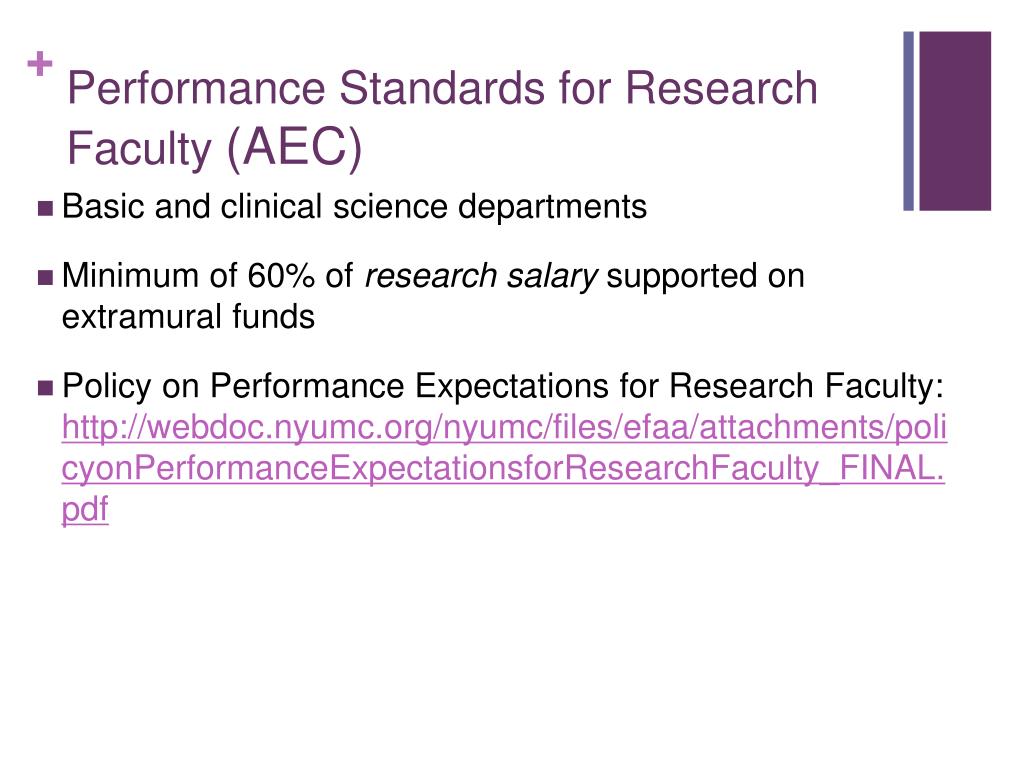The image size is (1024, 768).
Task: Click the word 'Research' in the title
Action: coord(721,88)
